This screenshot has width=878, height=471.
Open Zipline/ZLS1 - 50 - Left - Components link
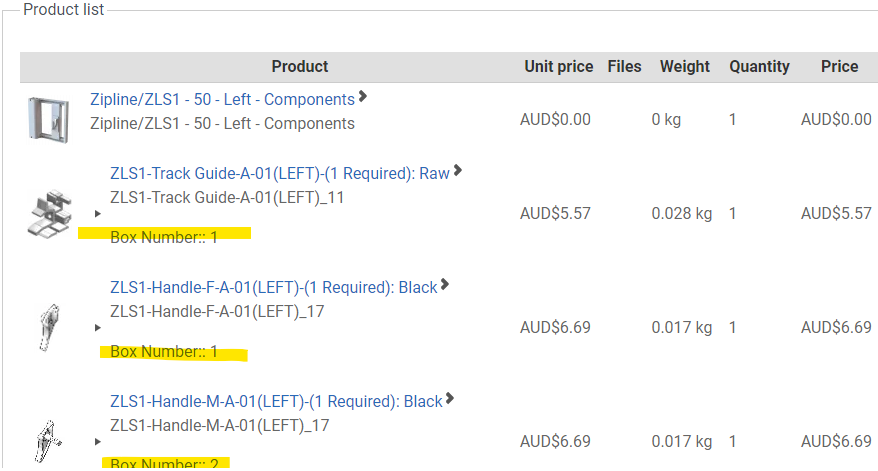point(222,100)
